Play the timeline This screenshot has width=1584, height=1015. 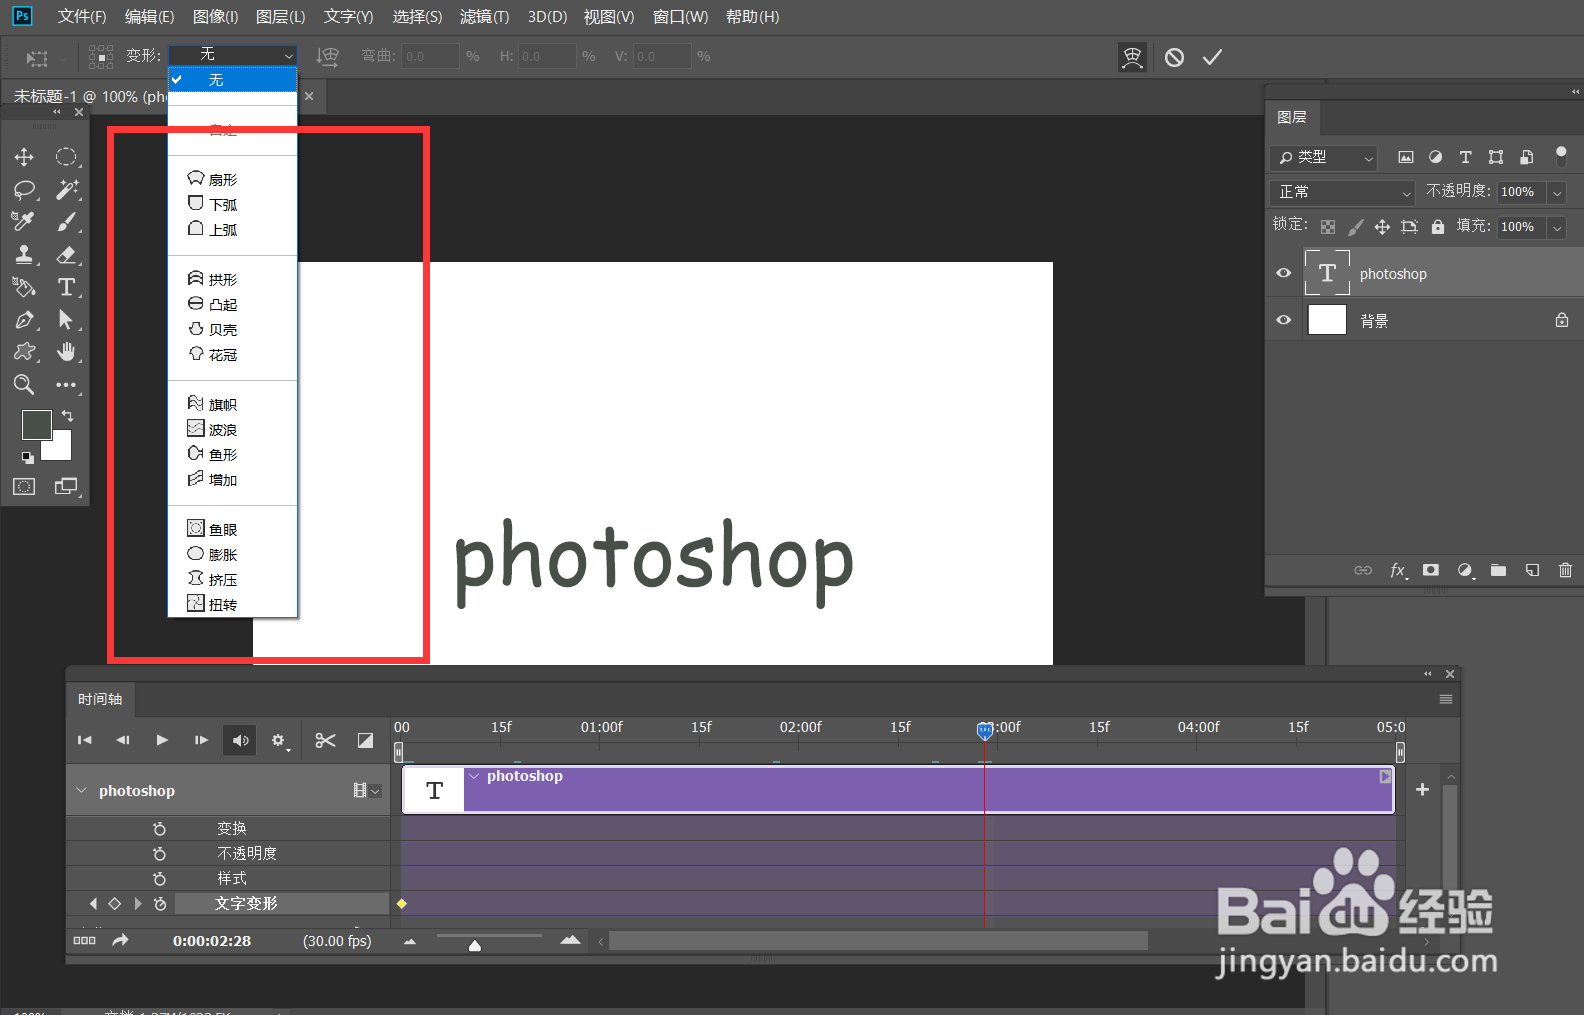[x=162, y=740]
